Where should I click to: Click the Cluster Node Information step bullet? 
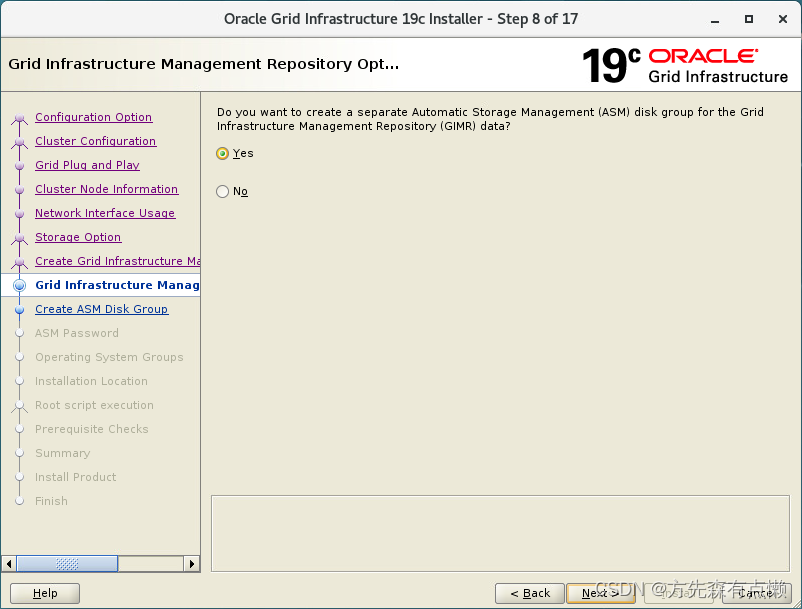[x=19, y=190]
